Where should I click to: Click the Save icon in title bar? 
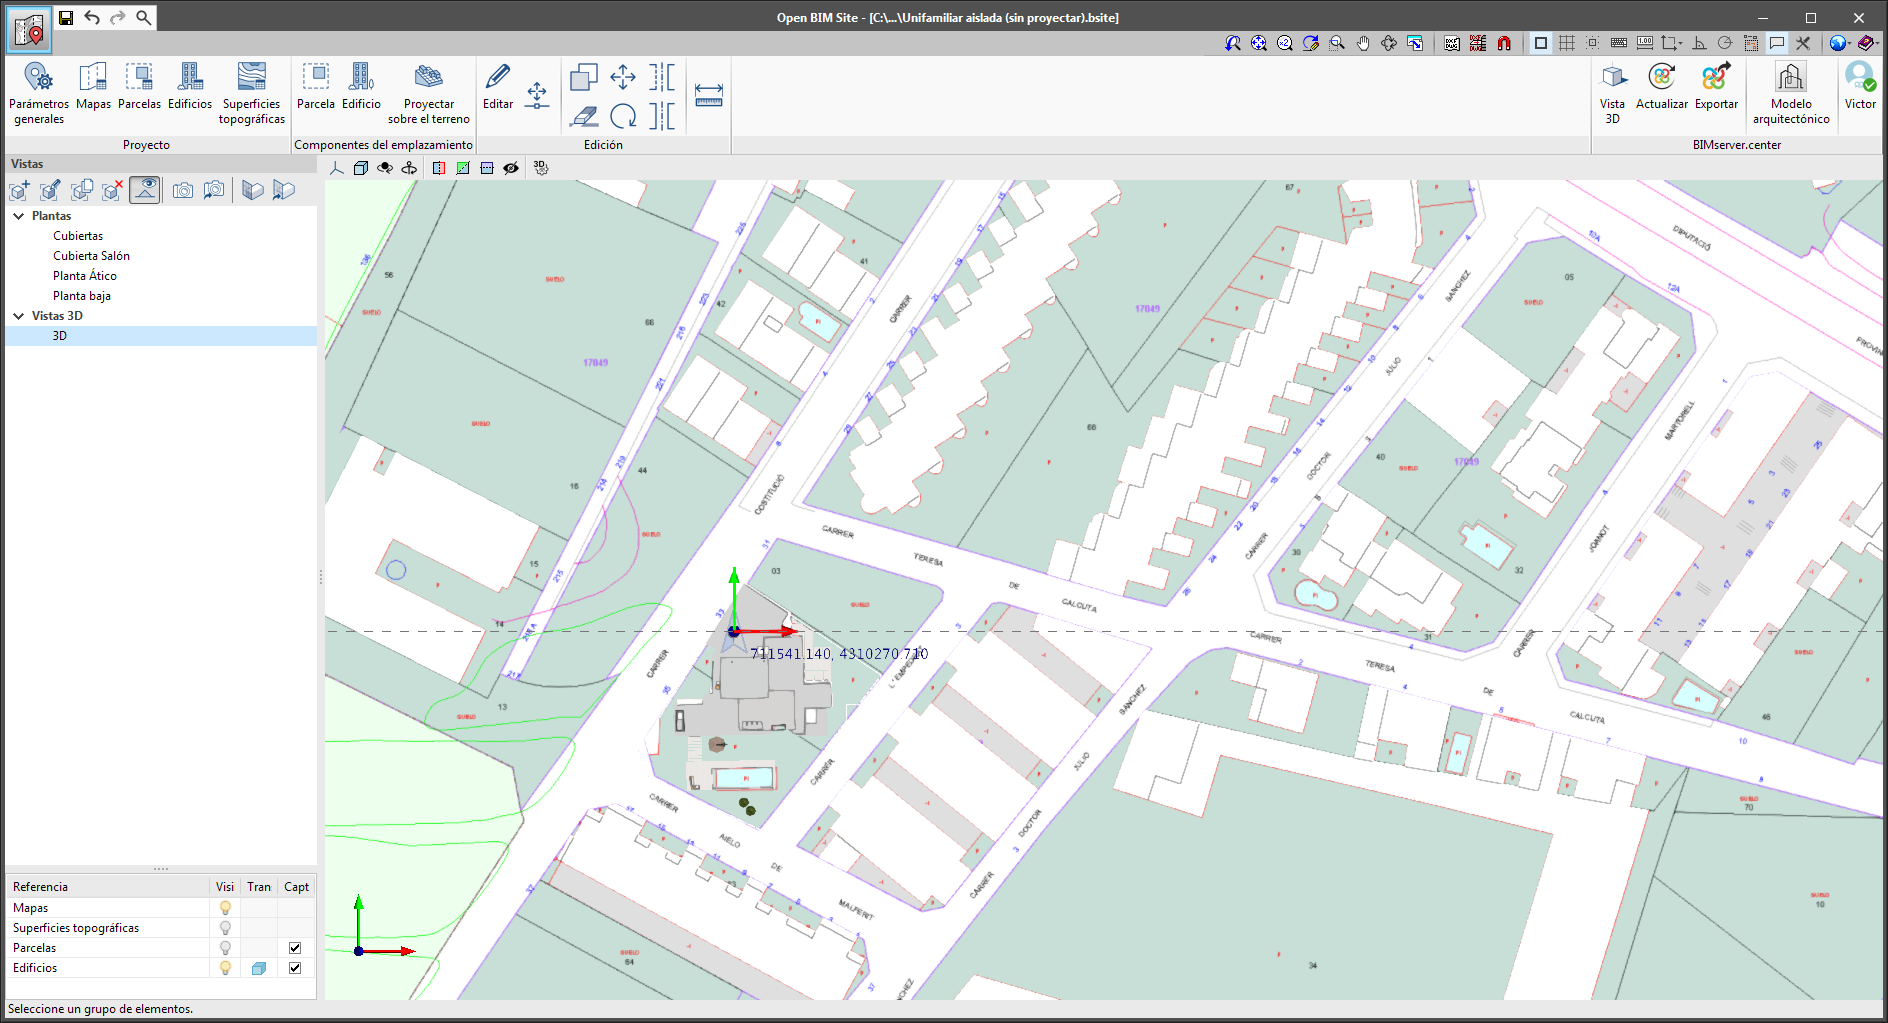(66, 18)
